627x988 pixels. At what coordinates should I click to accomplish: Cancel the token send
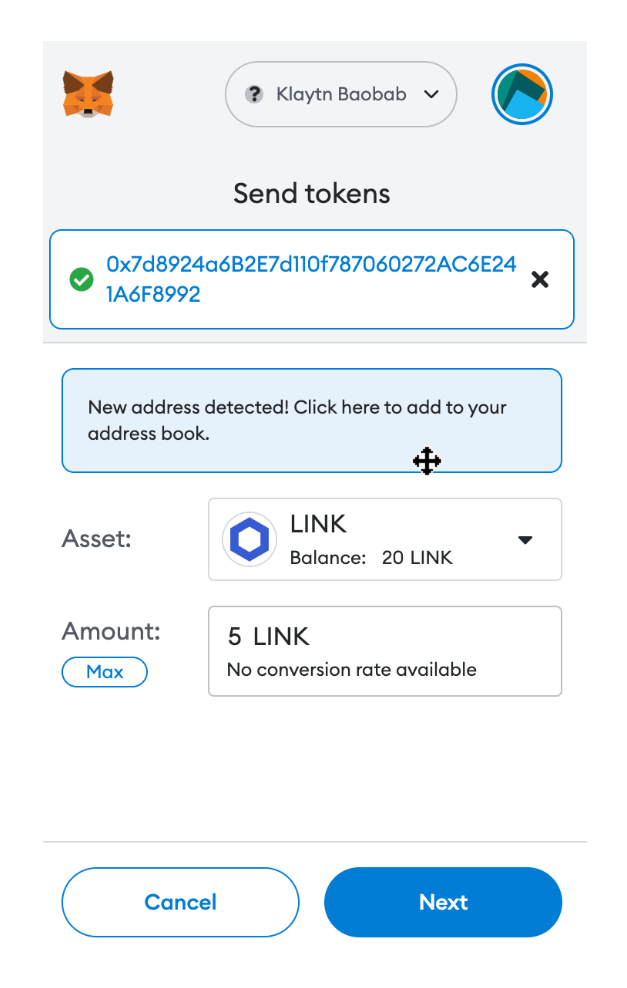click(180, 902)
